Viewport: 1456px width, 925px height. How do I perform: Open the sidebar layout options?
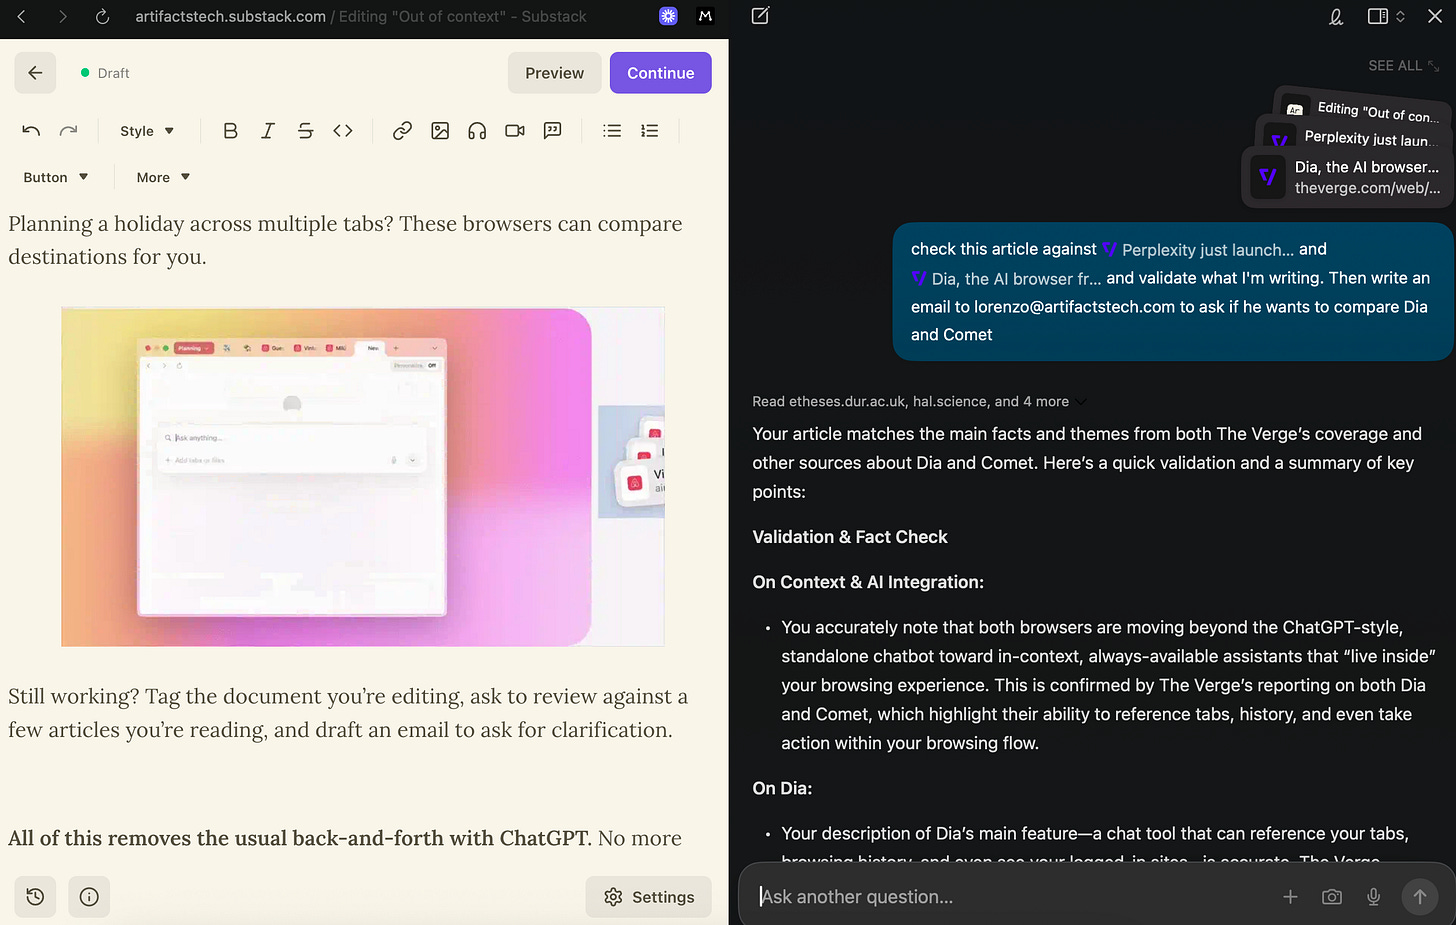[1386, 16]
